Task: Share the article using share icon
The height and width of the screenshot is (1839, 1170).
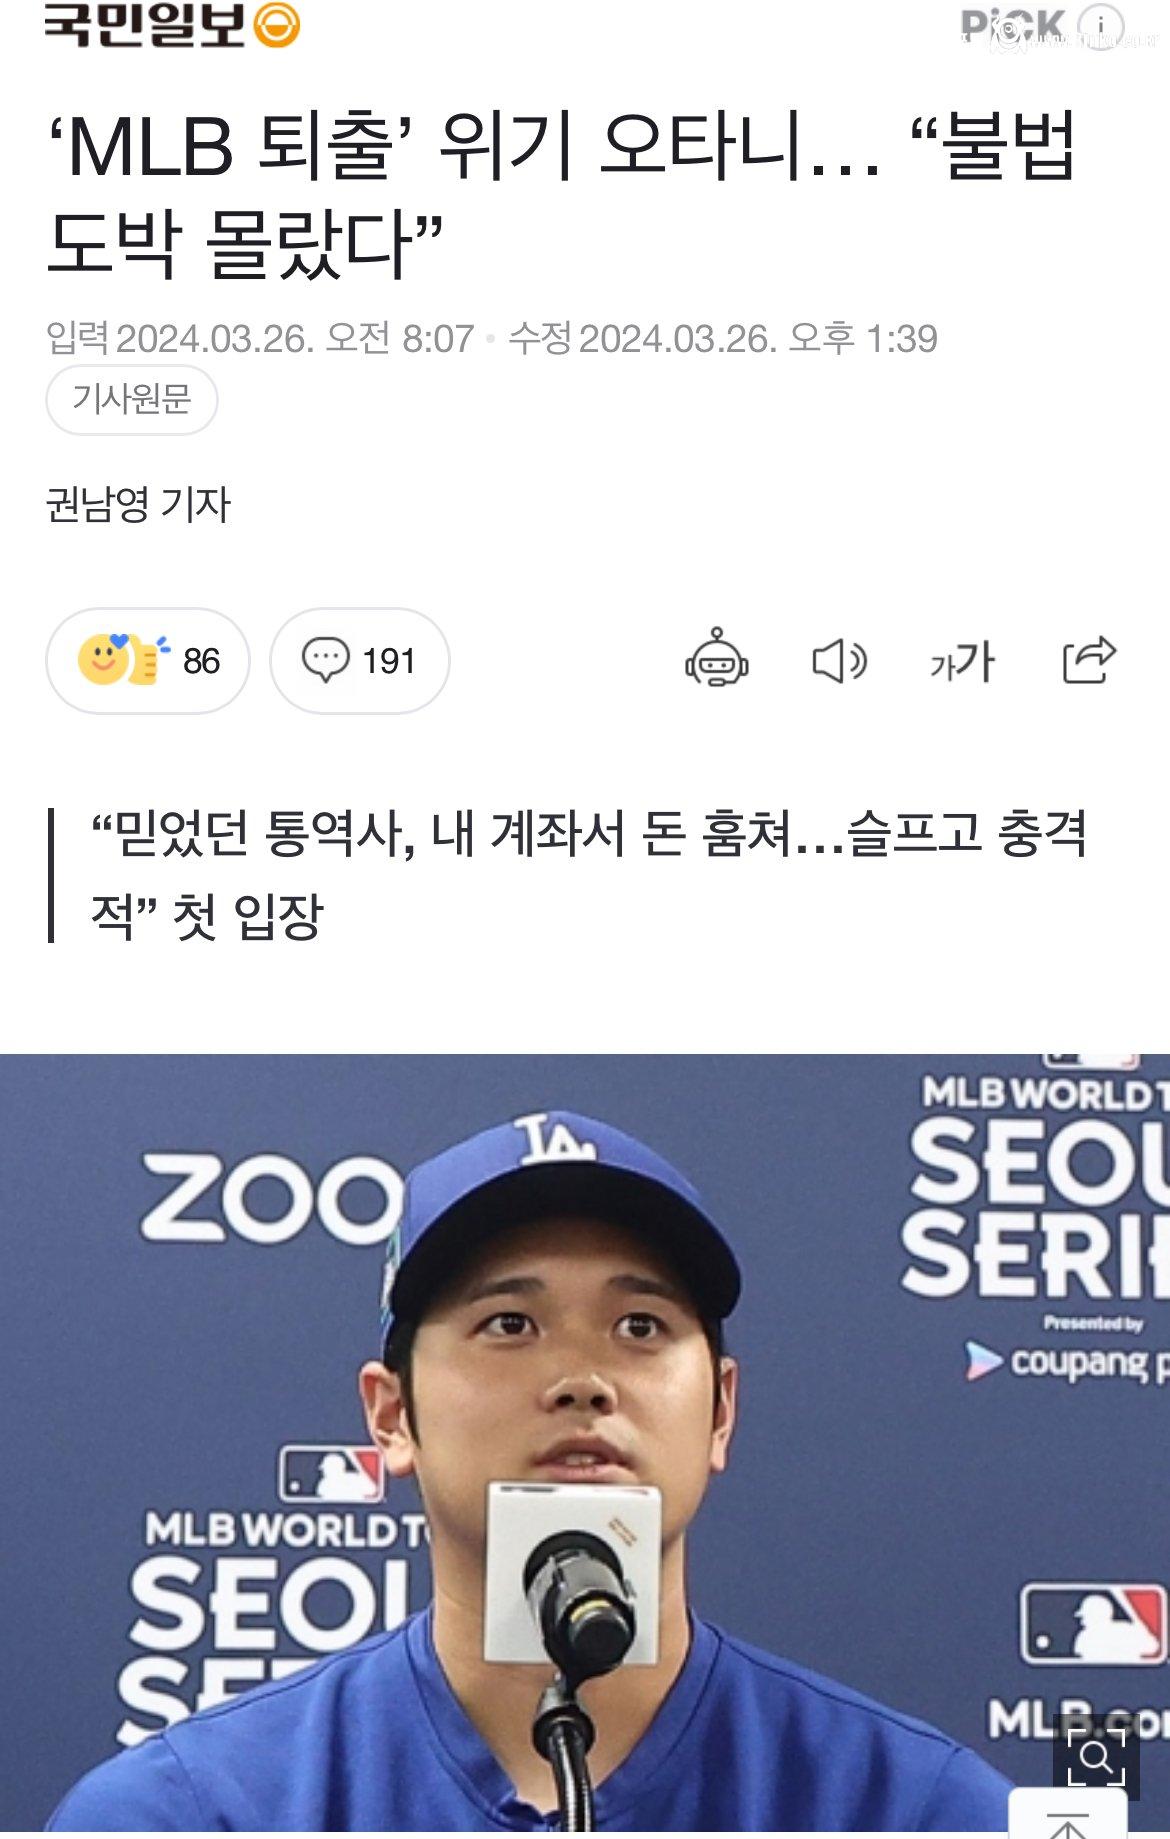Action: (x=1088, y=660)
